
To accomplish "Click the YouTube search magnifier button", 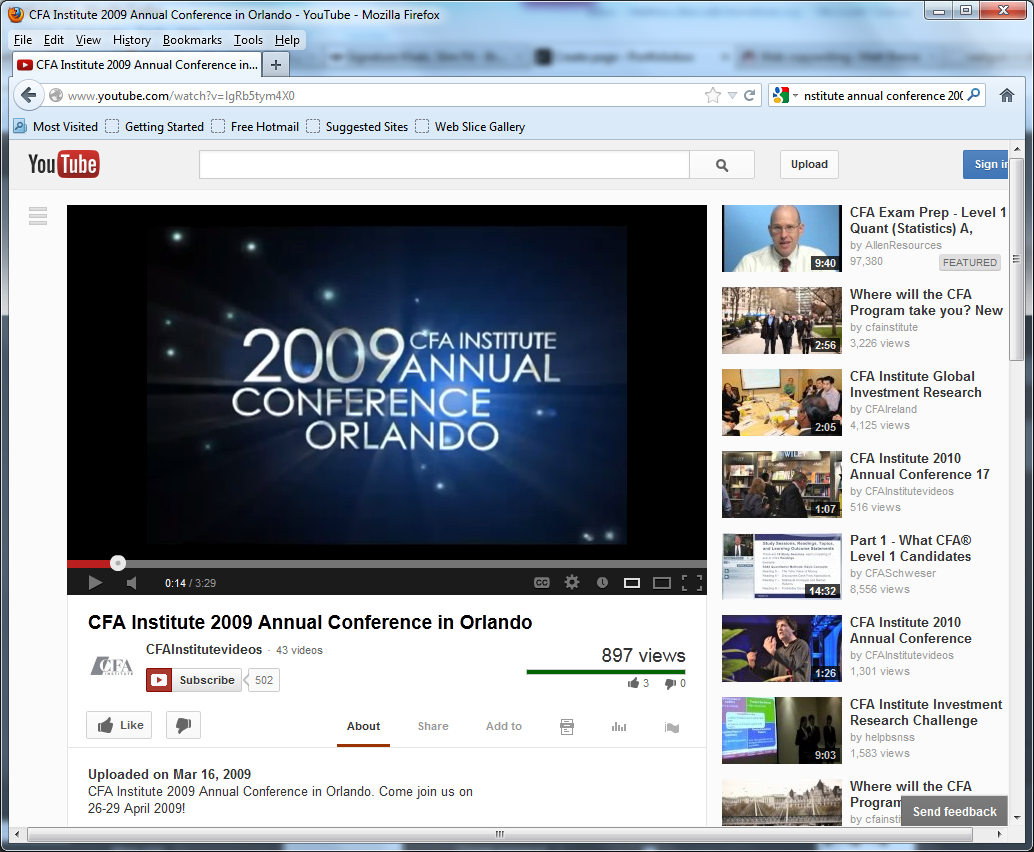I will tap(722, 165).
